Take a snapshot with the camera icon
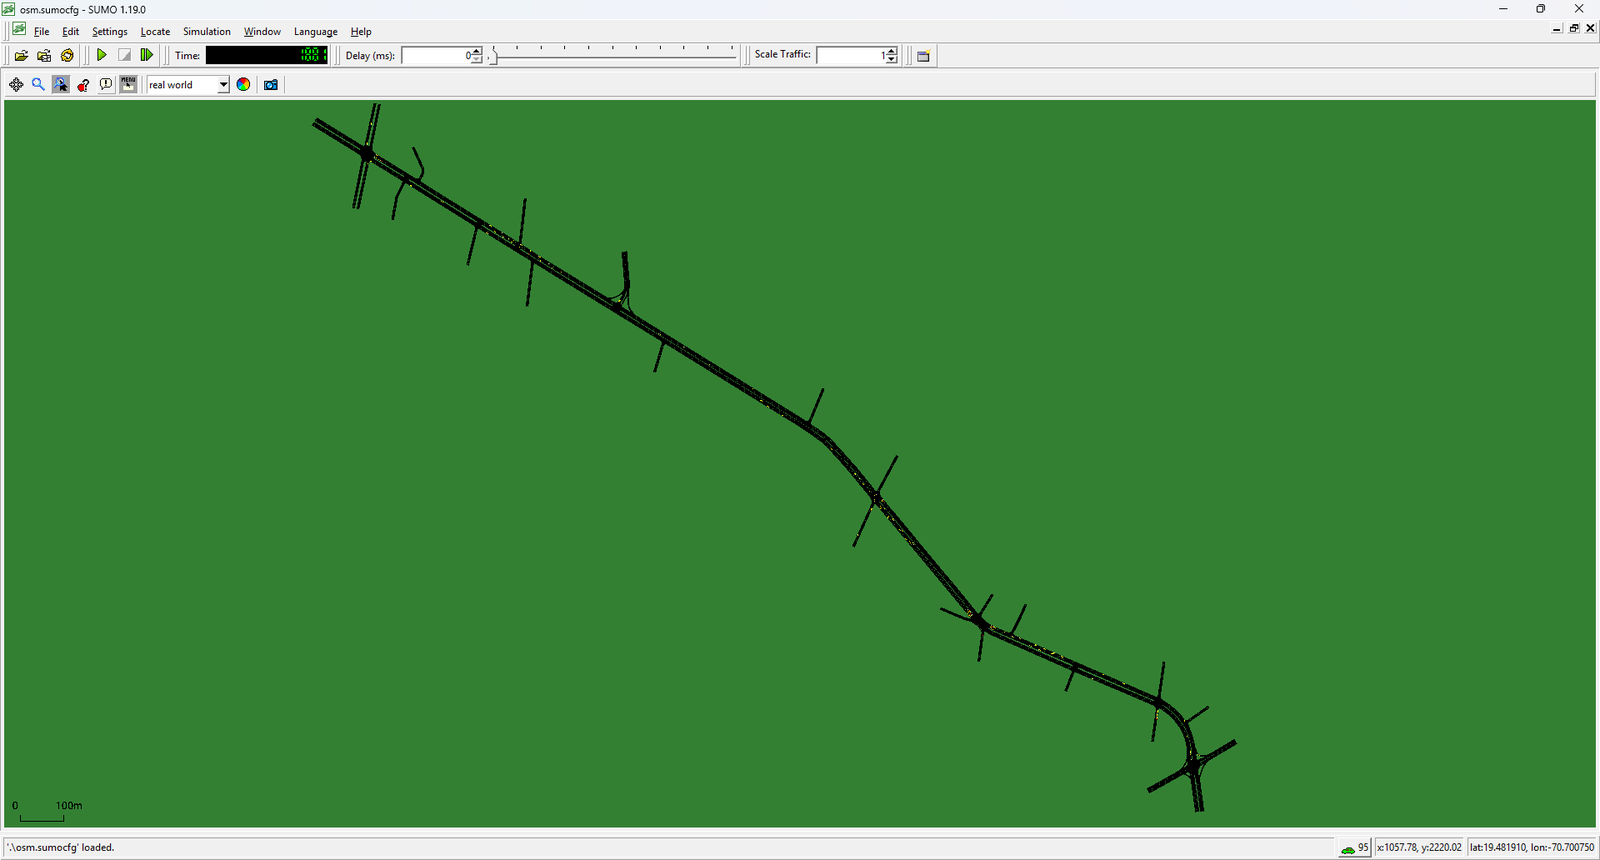The height and width of the screenshot is (860, 1600). 270,85
